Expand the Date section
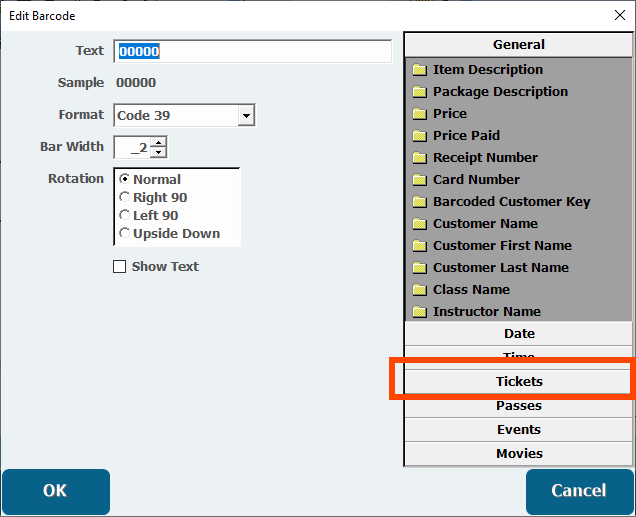 [518, 334]
